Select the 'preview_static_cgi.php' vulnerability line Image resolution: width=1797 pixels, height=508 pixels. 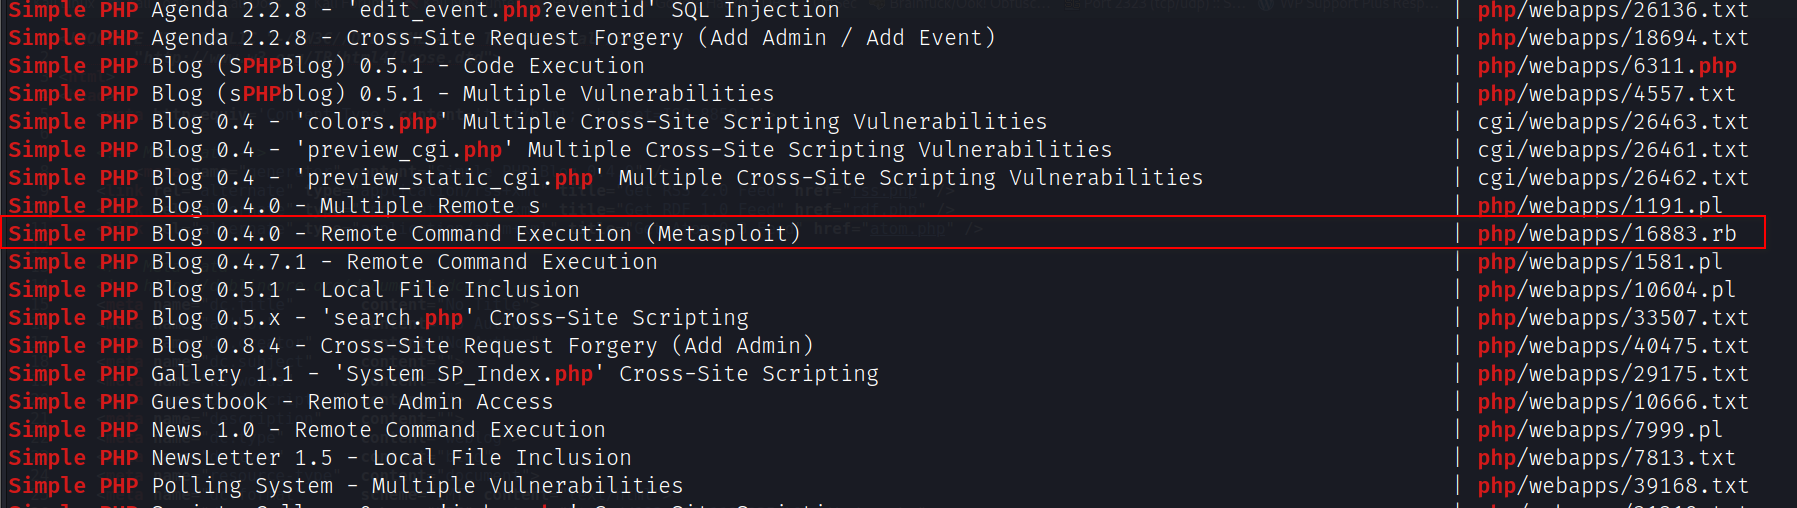606,178
